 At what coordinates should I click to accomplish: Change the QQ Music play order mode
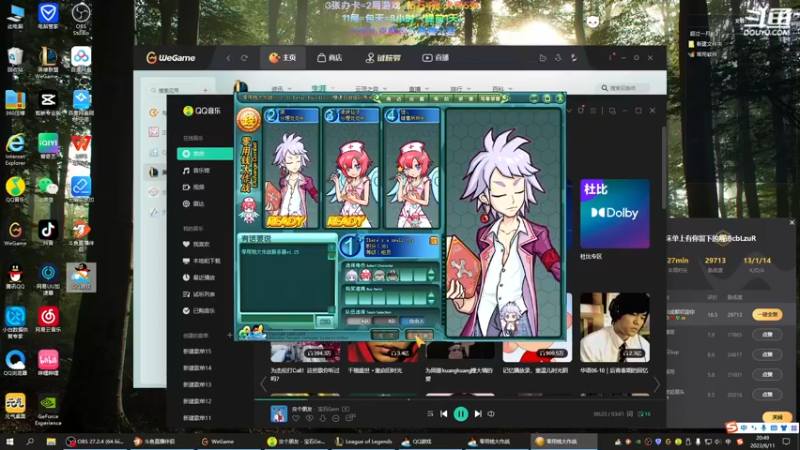coord(430,414)
